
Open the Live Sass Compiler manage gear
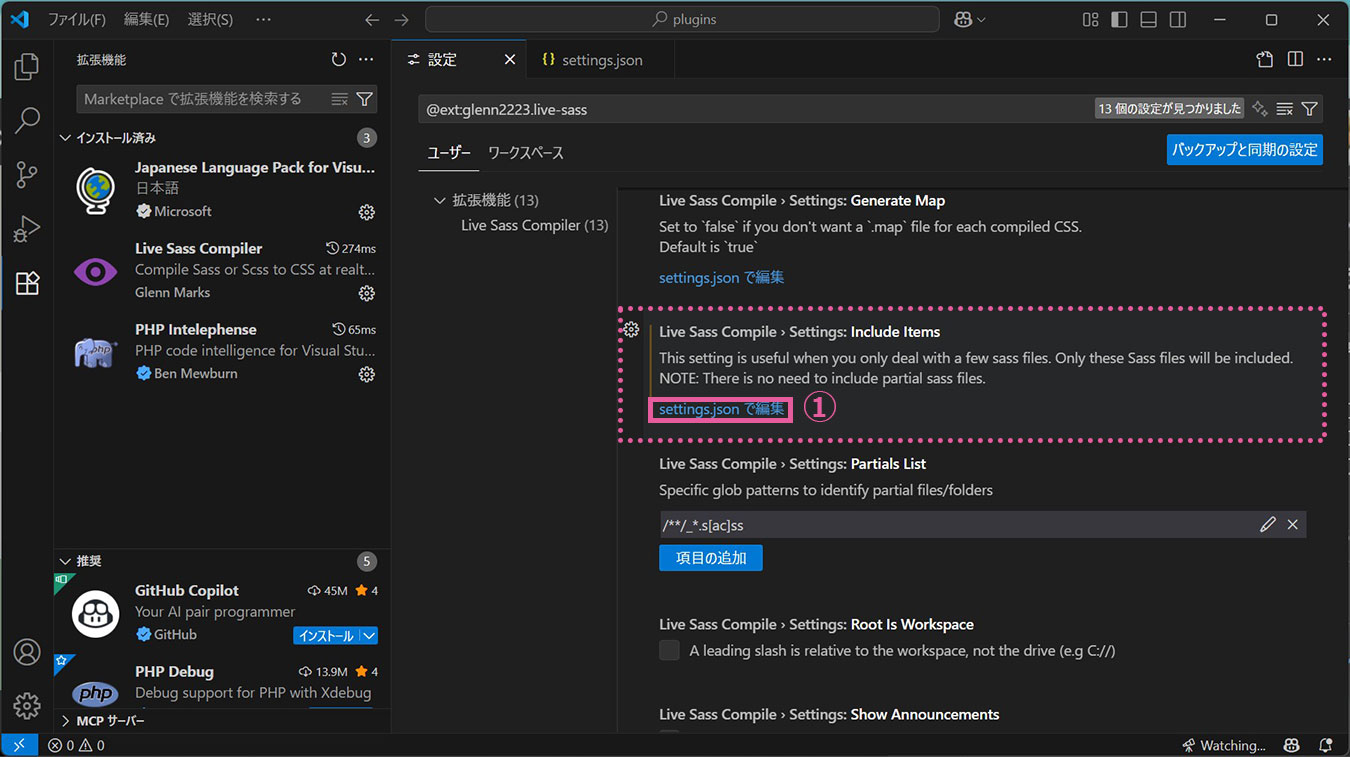coord(367,293)
